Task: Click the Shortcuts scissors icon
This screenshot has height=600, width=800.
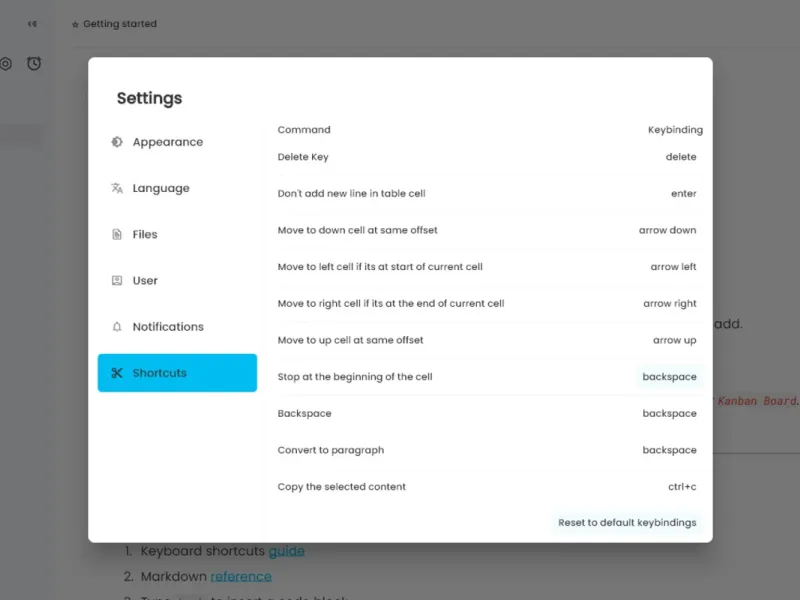Action: point(117,373)
